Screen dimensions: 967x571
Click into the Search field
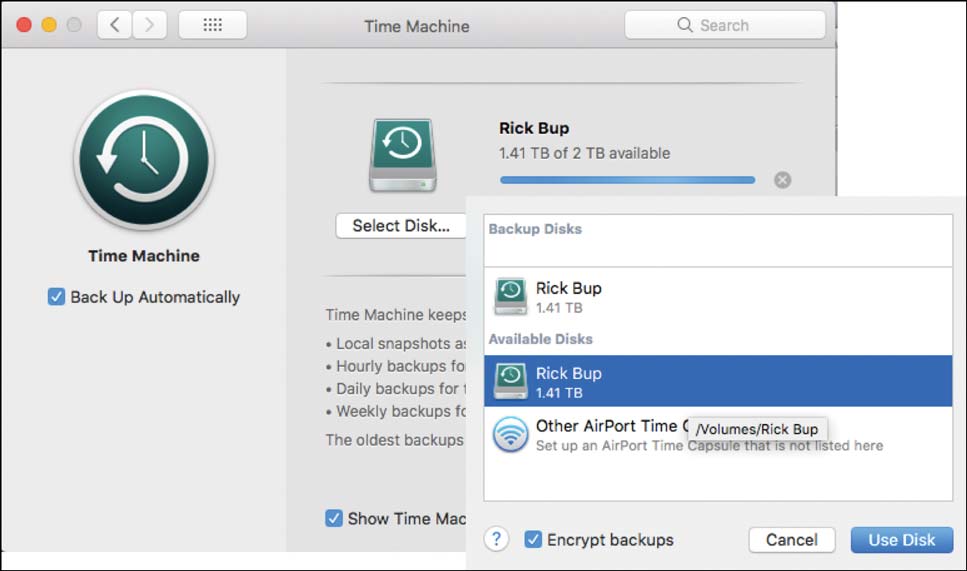click(725, 25)
